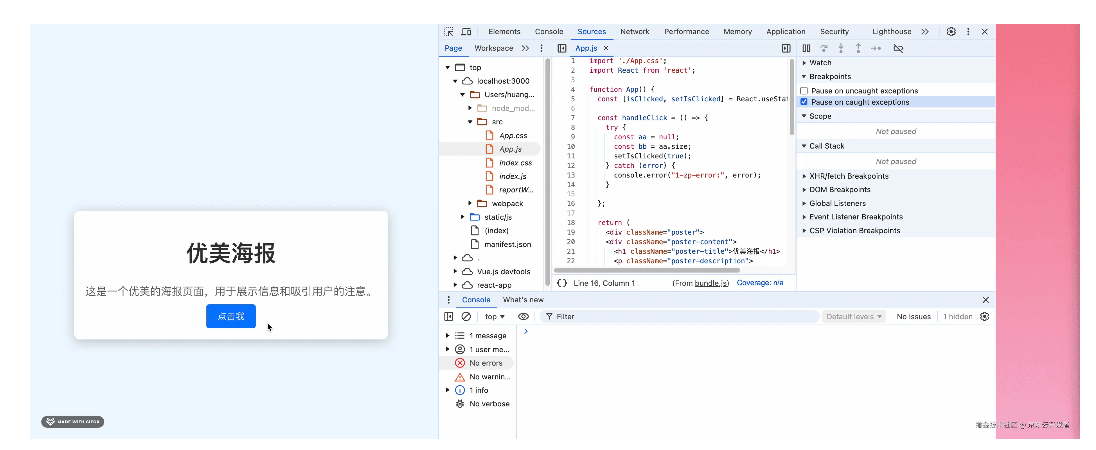Uncheck Pause on caught exceptions
The height and width of the screenshot is (450, 1096).
point(804,102)
